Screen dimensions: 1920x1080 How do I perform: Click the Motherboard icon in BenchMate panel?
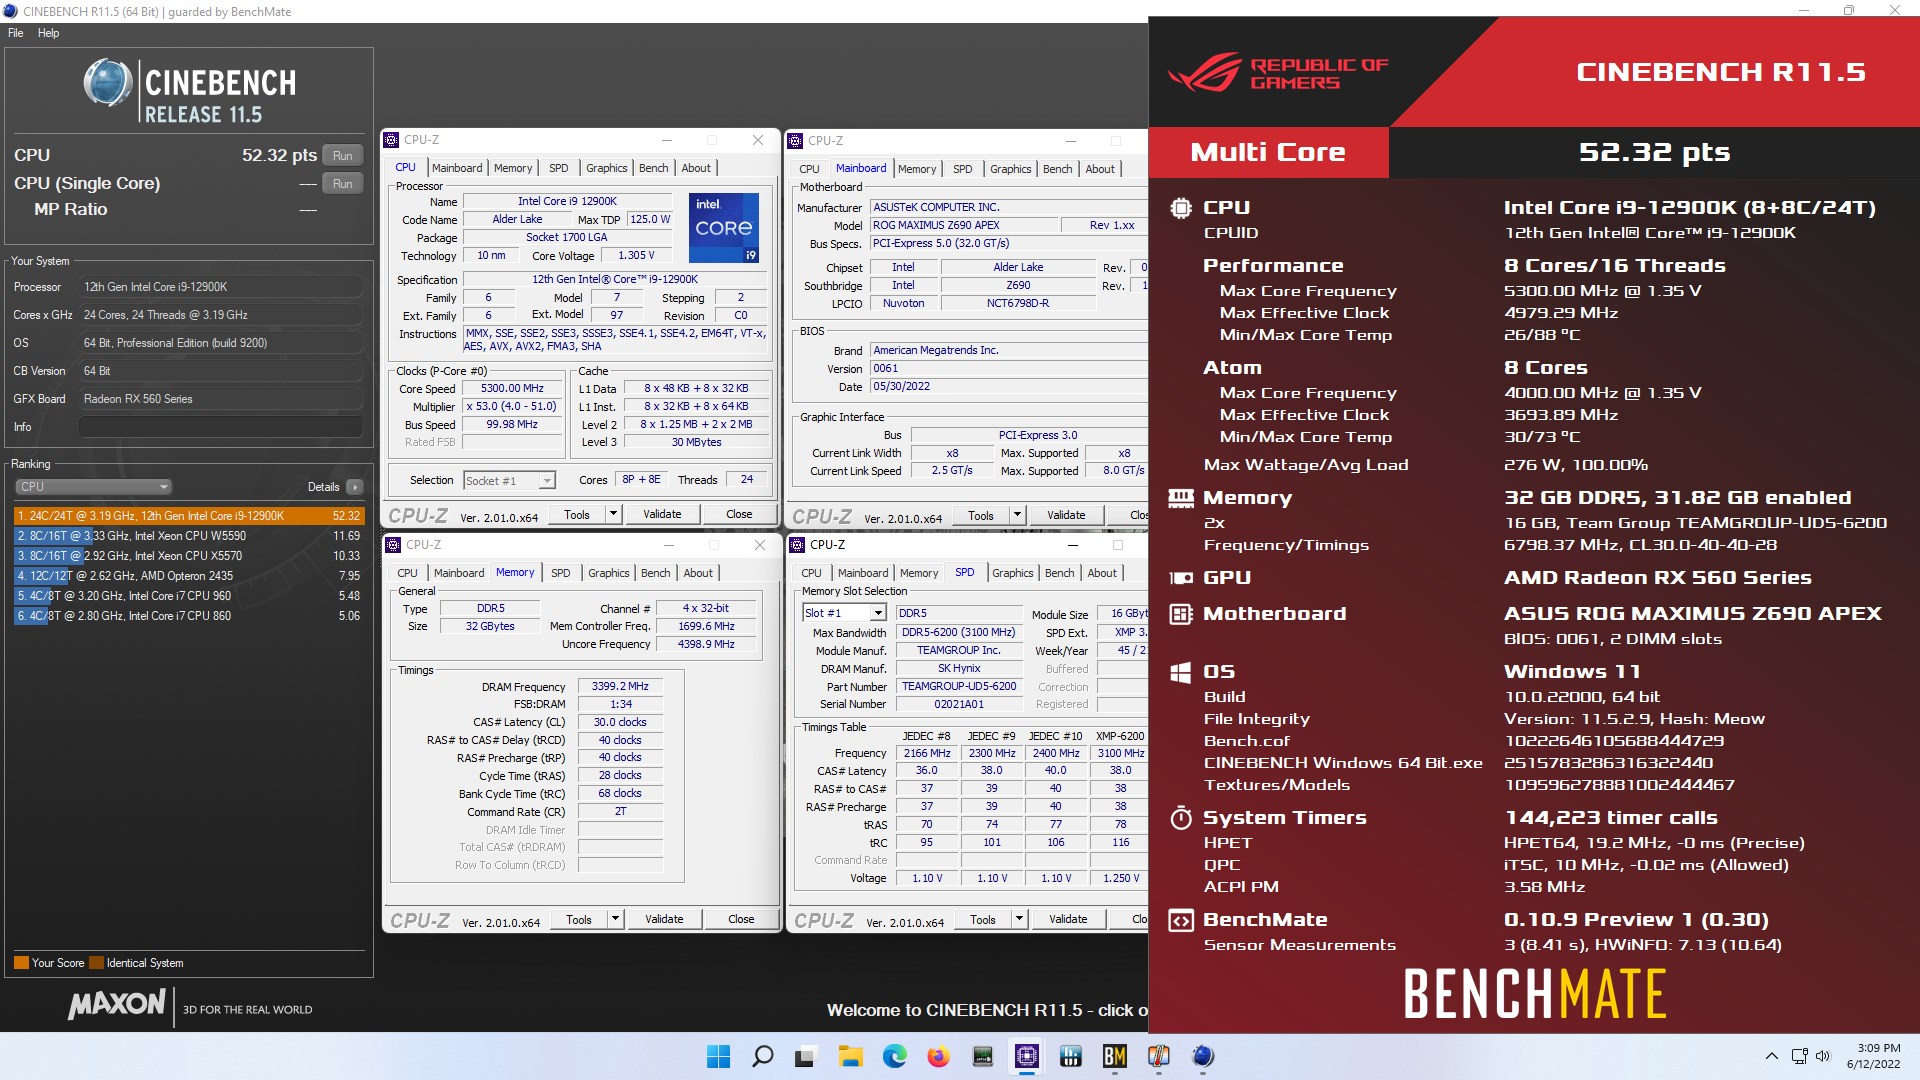point(1181,614)
